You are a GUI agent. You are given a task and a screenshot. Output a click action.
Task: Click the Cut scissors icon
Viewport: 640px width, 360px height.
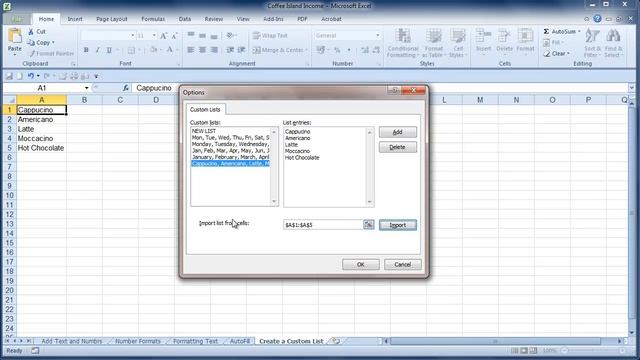[x=31, y=31]
